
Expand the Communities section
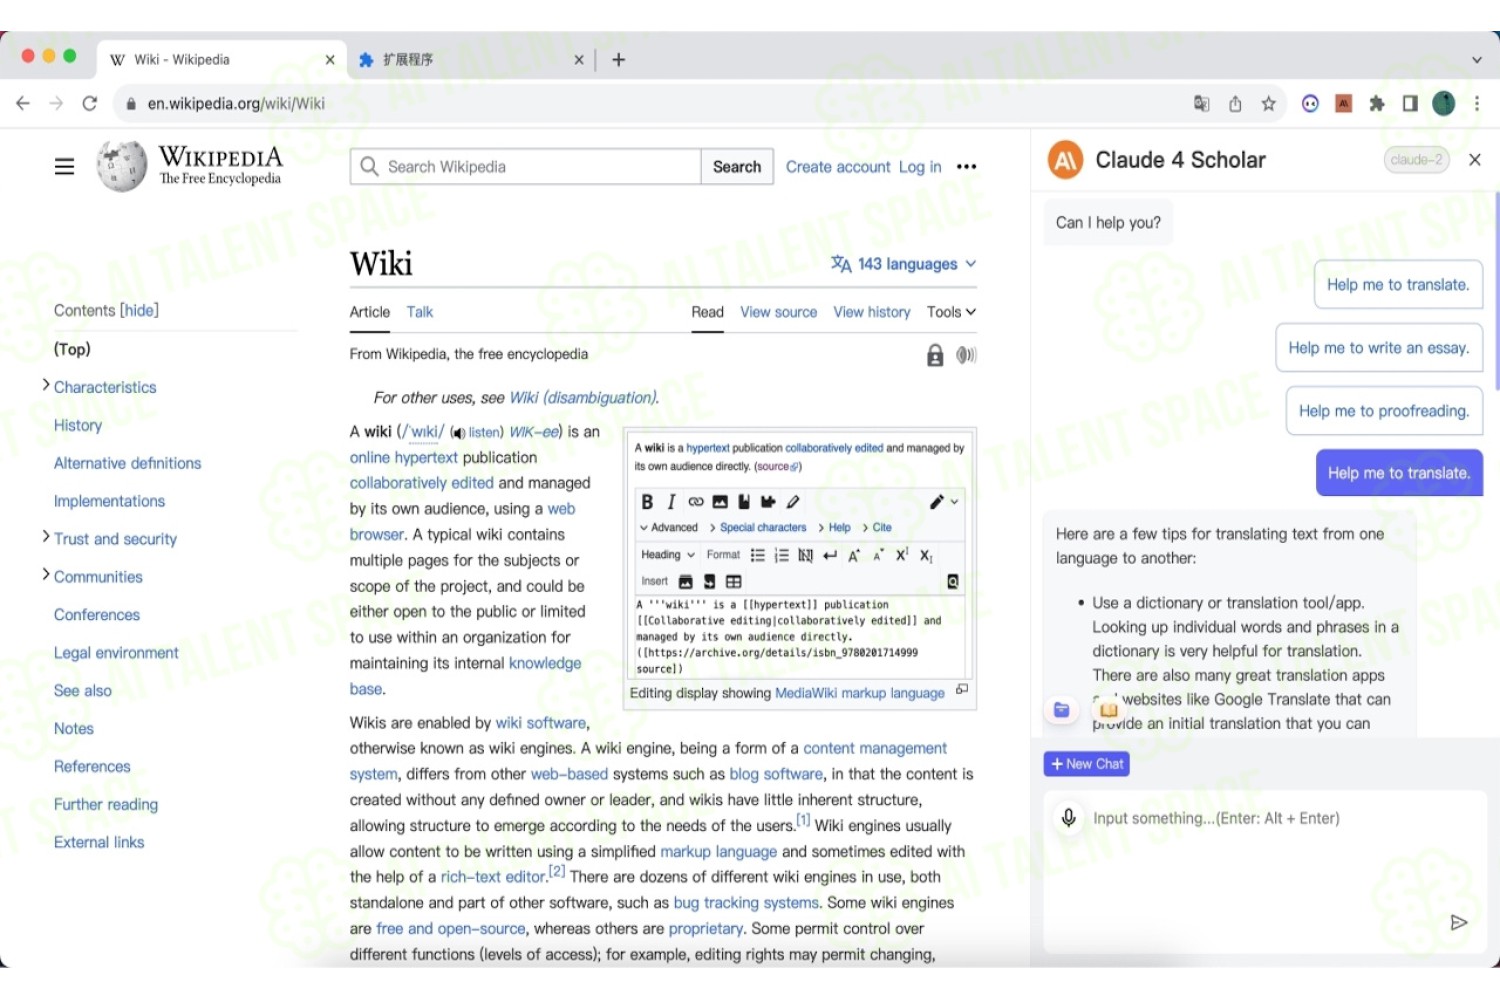pos(46,574)
